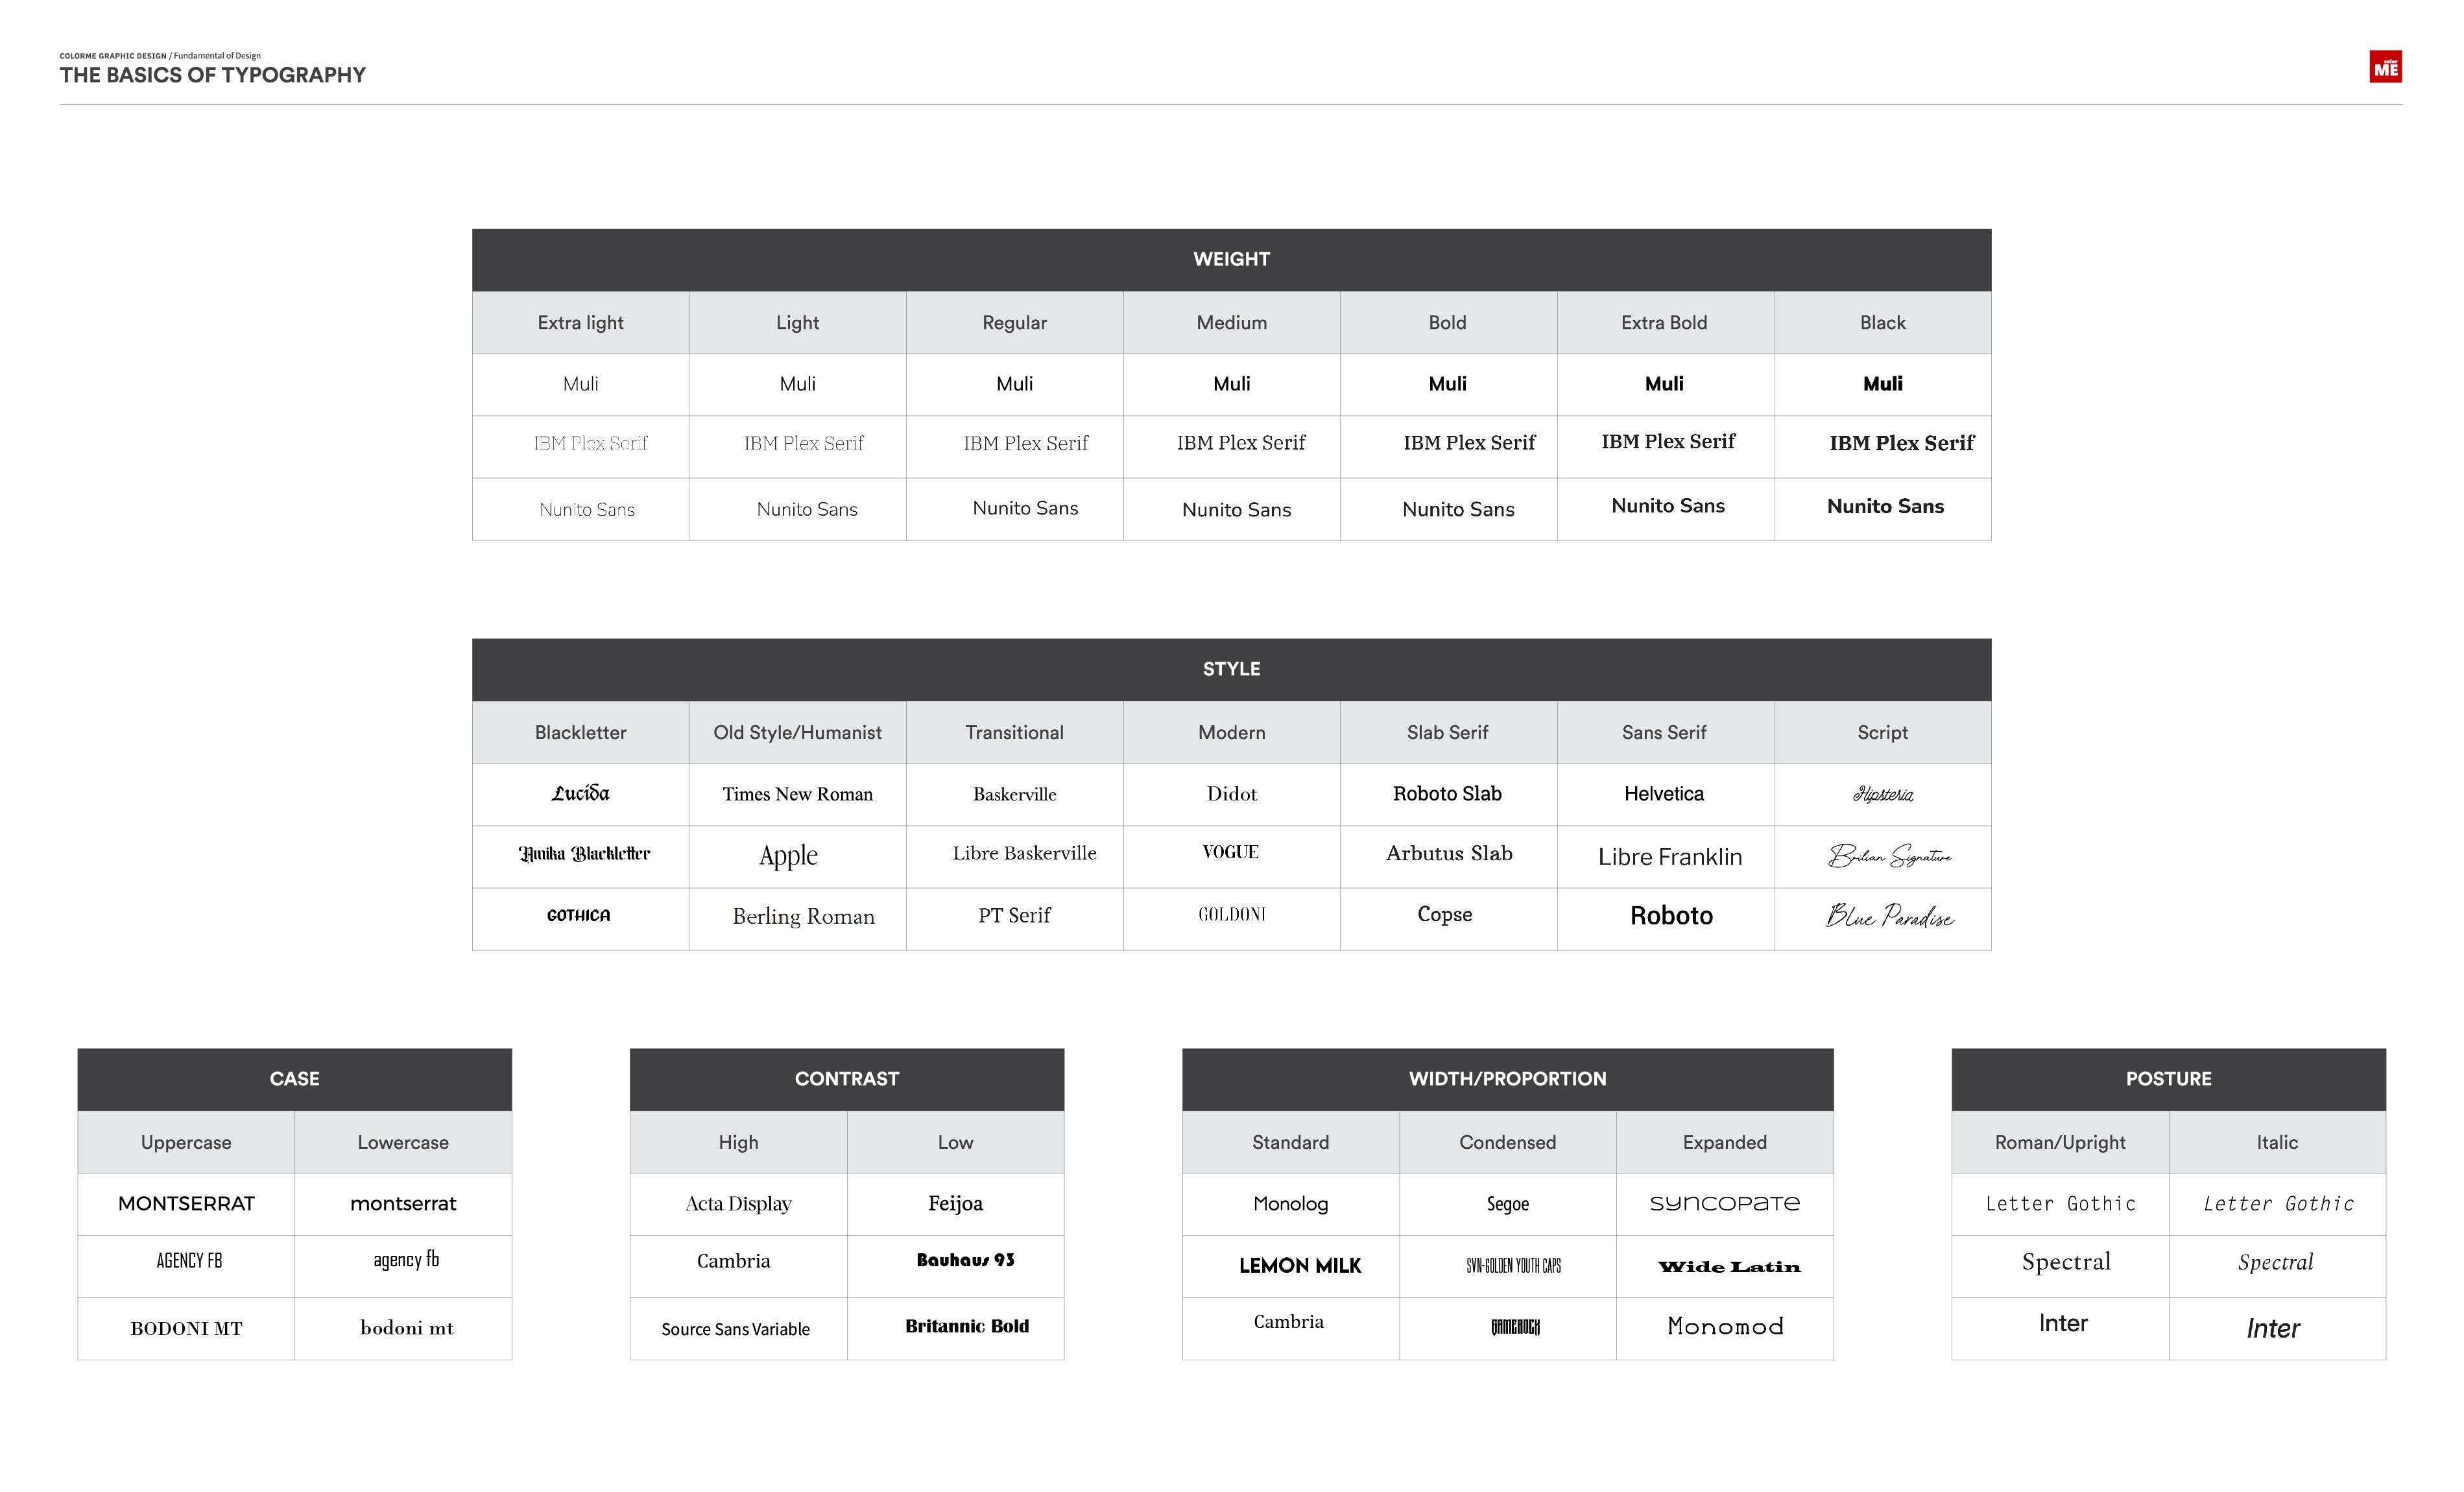
Task: Click the 'GOTHICA' blackletter cell
Action: [x=580, y=919]
